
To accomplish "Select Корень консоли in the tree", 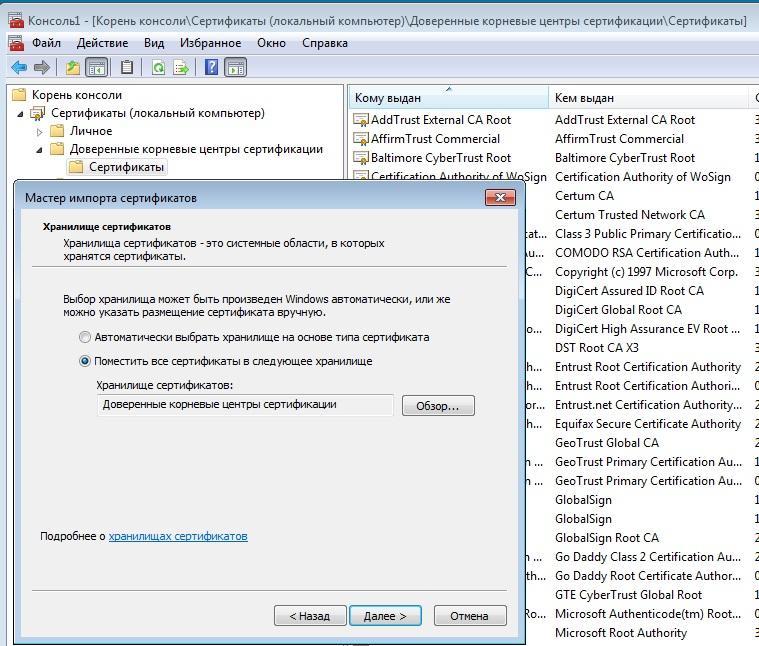I will 76,95.
